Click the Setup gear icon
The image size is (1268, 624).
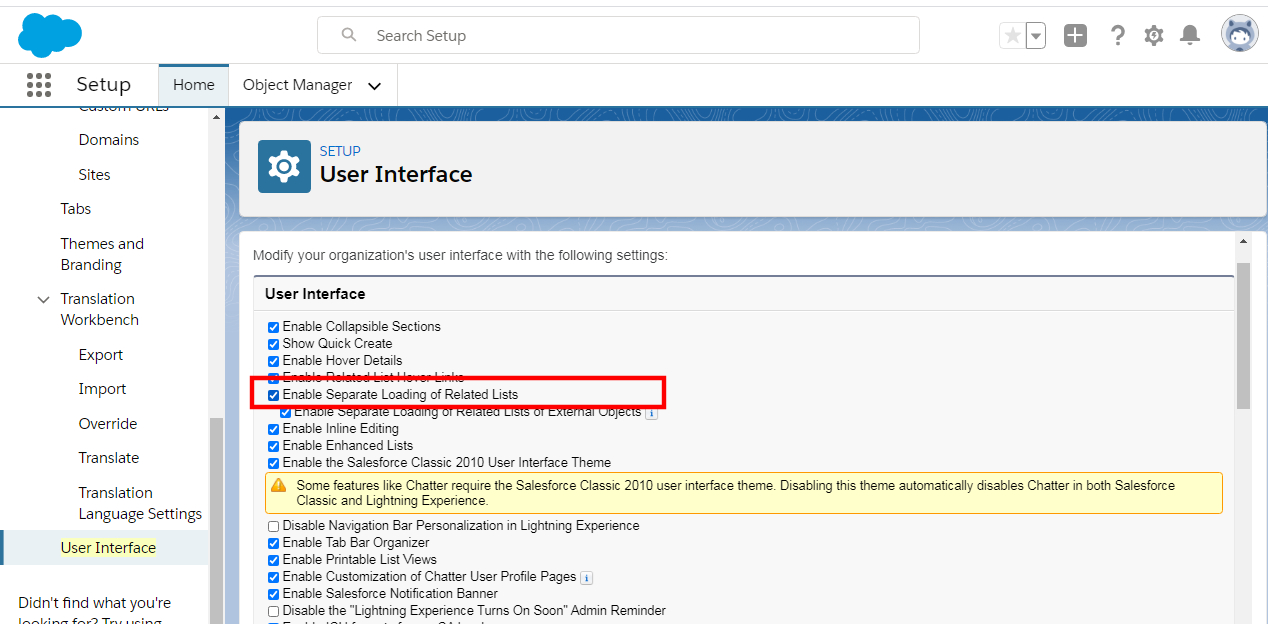[1153, 34]
